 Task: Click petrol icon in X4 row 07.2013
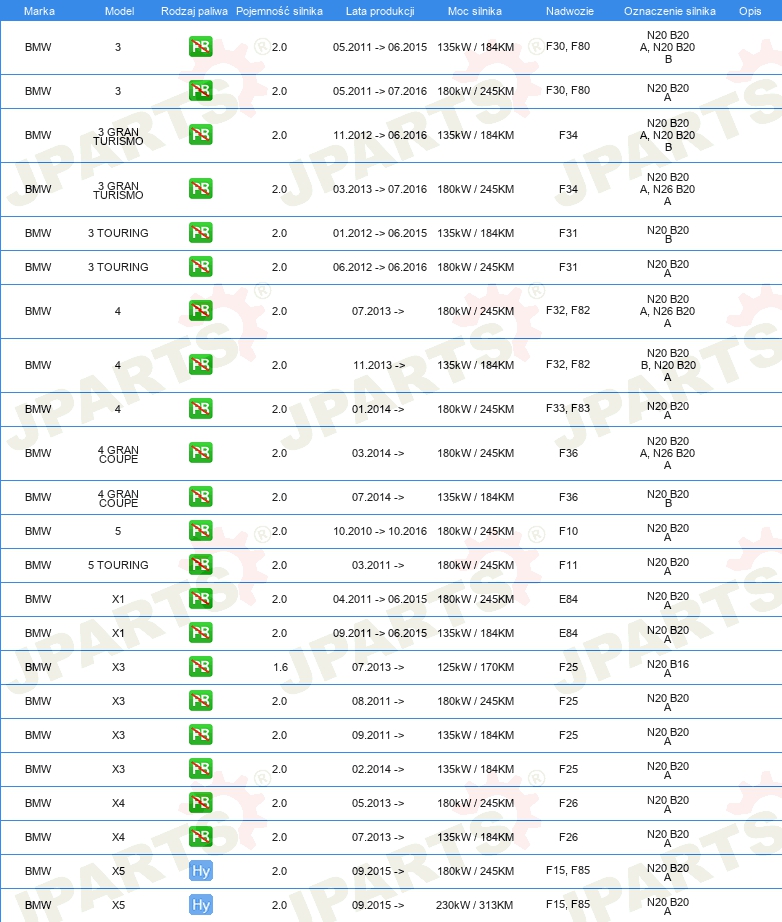coord(200,837)
